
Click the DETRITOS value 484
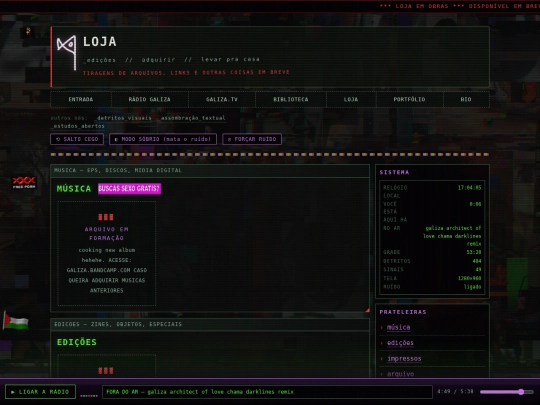coord(477,261)
